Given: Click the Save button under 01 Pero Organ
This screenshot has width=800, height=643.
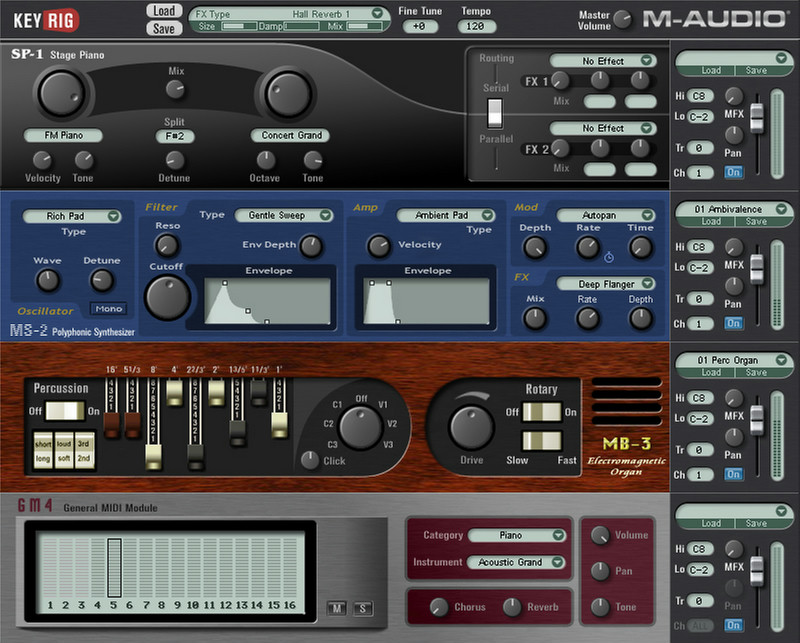Looking at the screenshot, I should [x=756, y=372].
